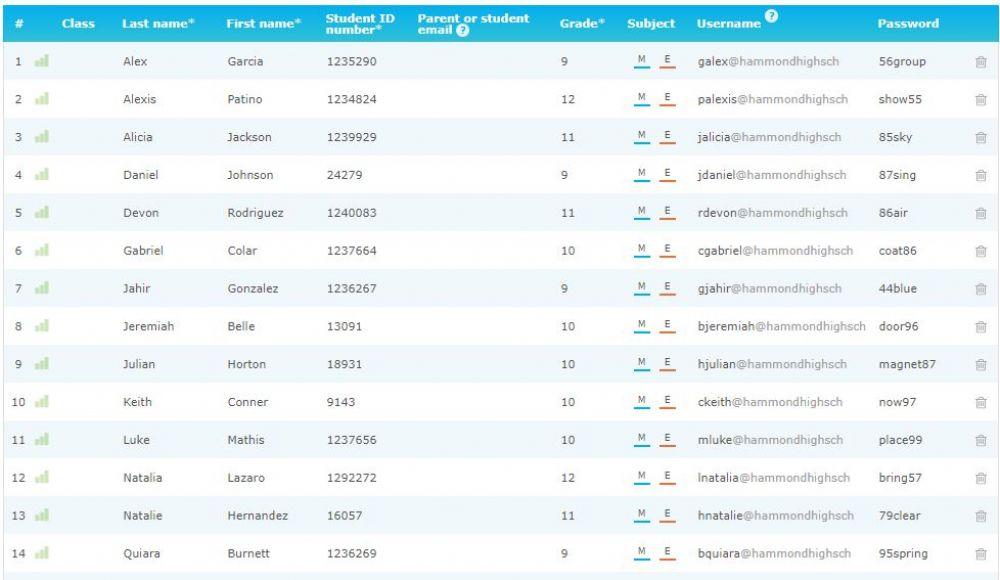Toggle the E subject for Natalie Hernandez
The width and height of the screenshot is (1000, 580).
tap(667, 516)
